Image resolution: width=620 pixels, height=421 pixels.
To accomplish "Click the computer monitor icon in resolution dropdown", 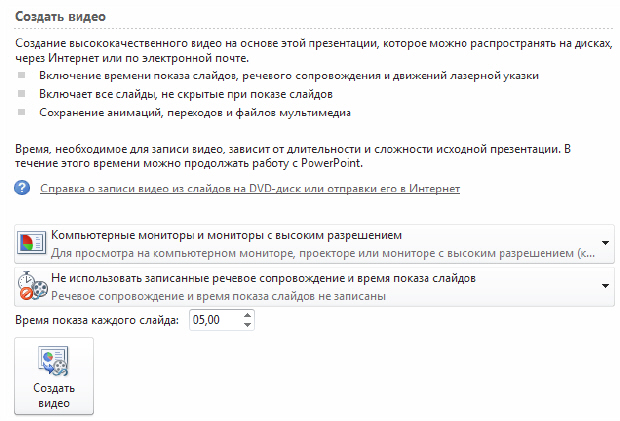I will click(33, 243).
